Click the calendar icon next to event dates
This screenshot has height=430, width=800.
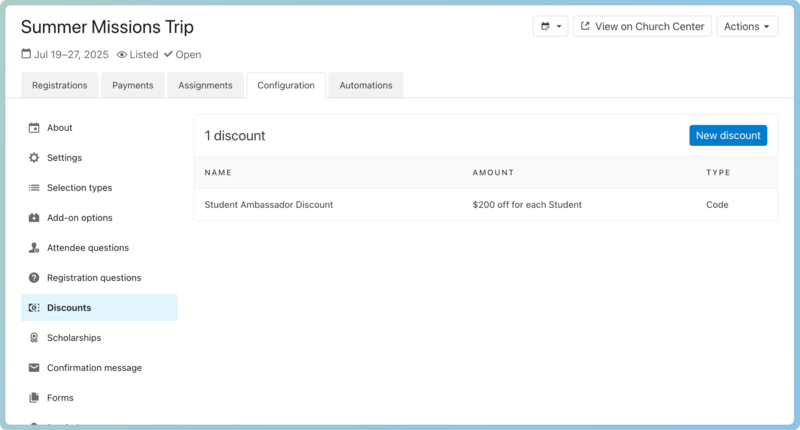[x=26, y=54]
